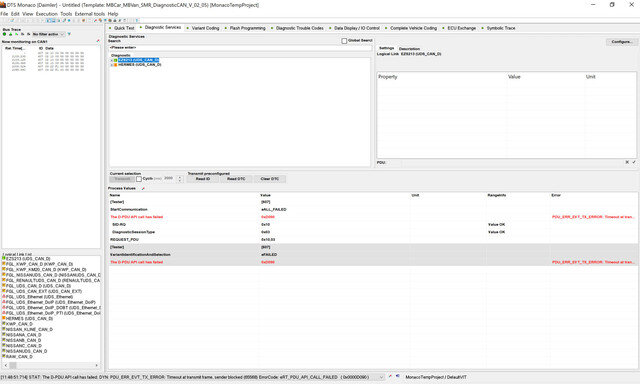Viewport: 640px width, 384px height.
Task: Expand the EZS213 (UDS_CAN_D) tree node
Action: [x=111, y=60]
